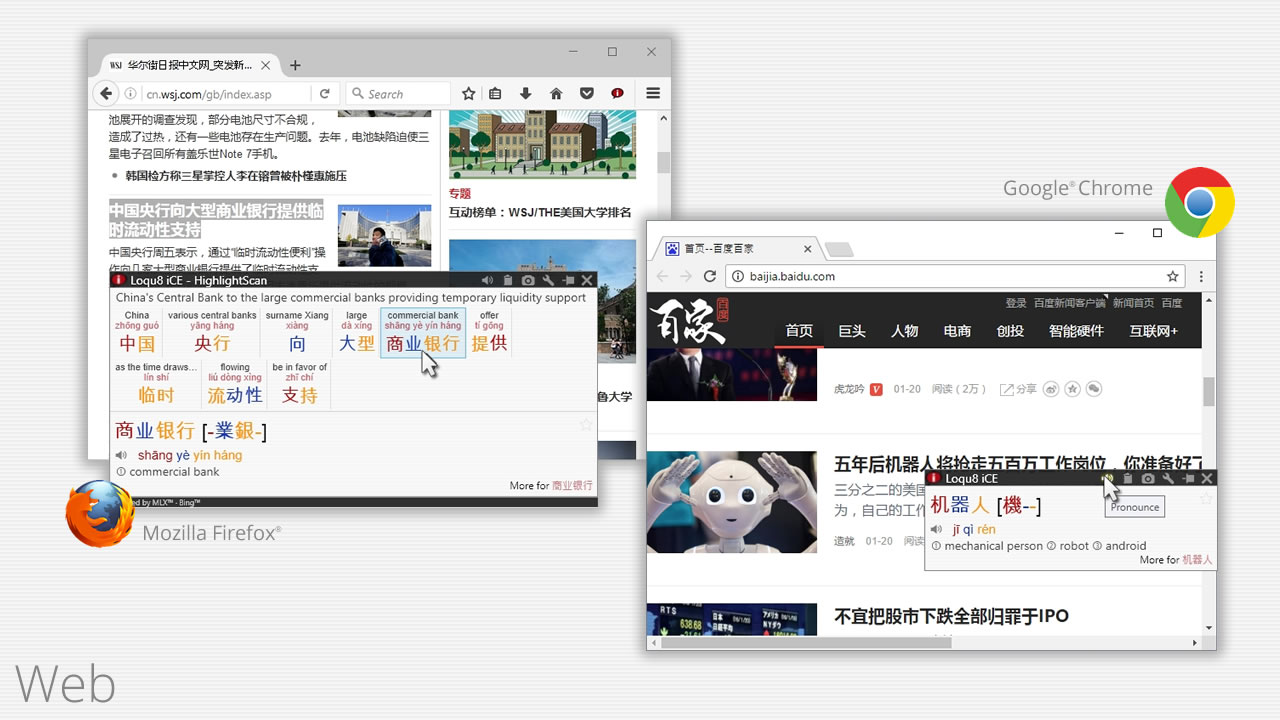Click 新闻首页 link on Baijia

[x=1133, y=303]
